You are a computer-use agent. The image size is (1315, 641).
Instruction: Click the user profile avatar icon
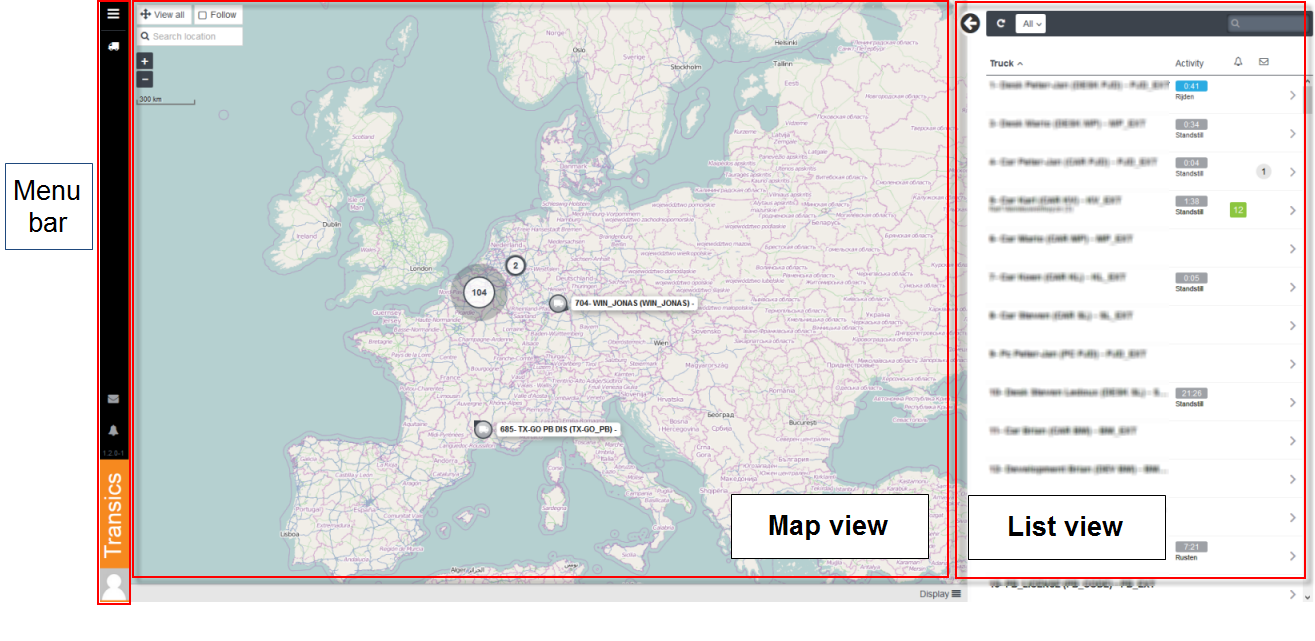pyautogui.click(x=114, y=586)
